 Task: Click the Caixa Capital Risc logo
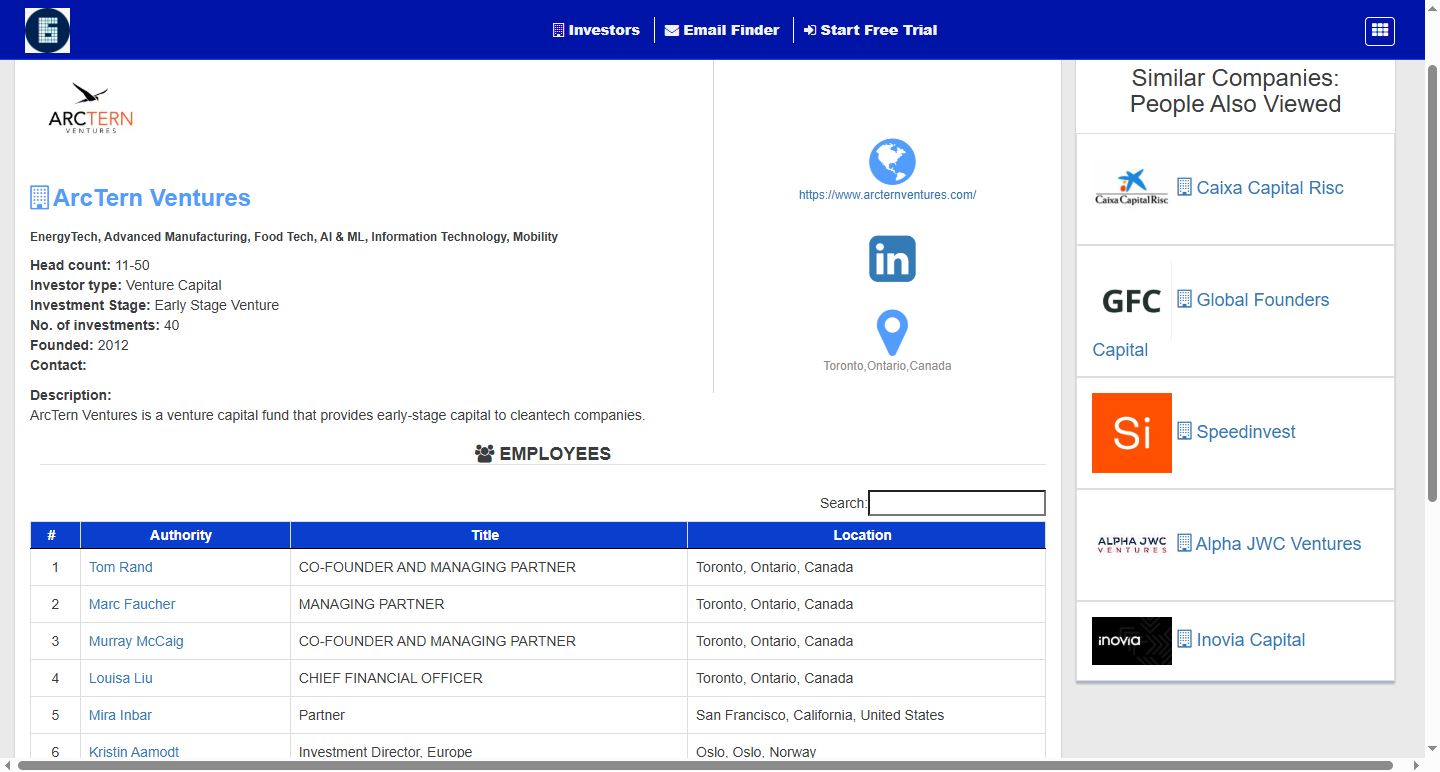1132,188
